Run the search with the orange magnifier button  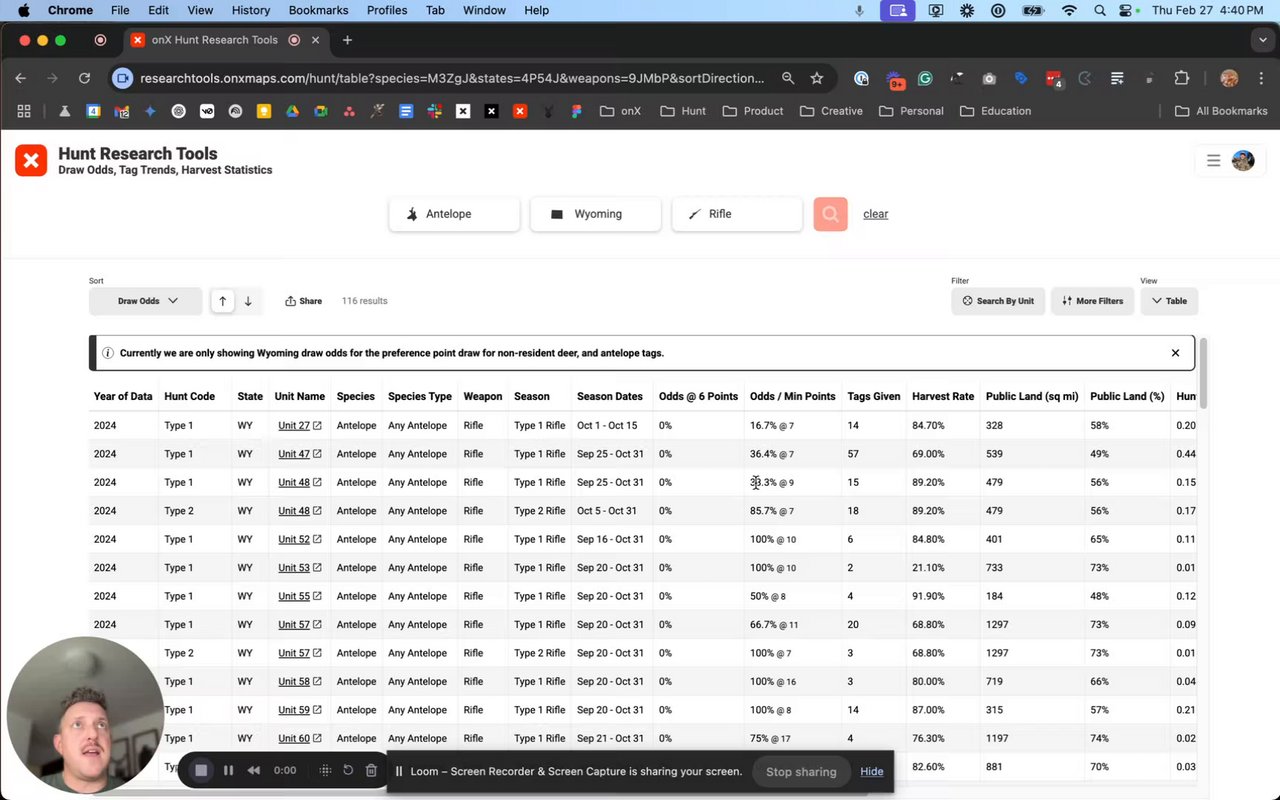click(830, 214)
